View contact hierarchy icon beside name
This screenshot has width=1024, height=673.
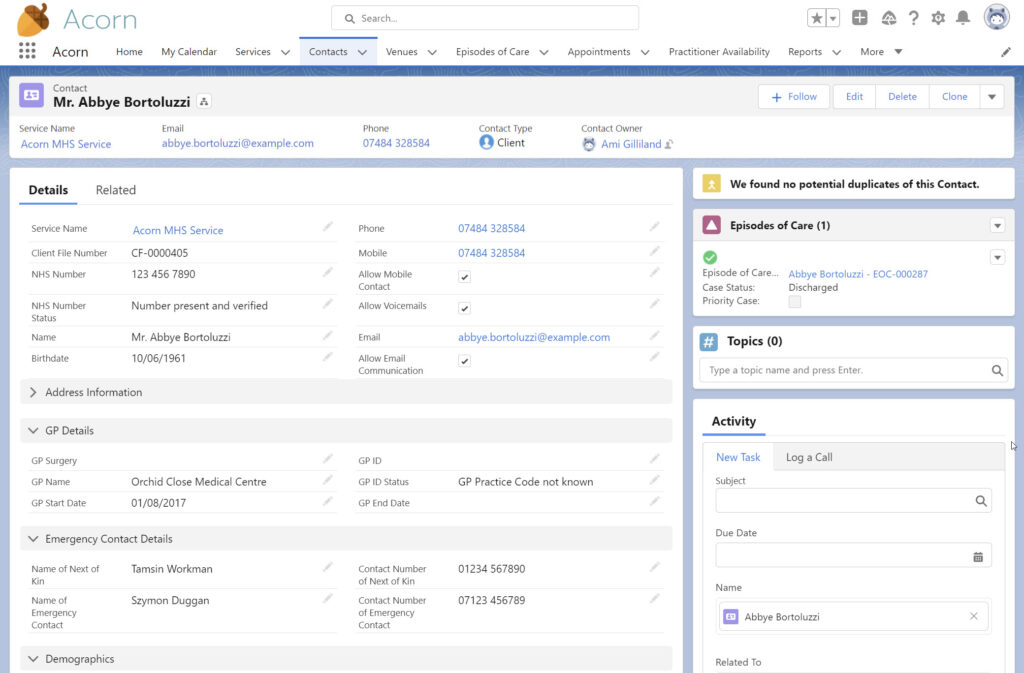click(x=204, y=102)
